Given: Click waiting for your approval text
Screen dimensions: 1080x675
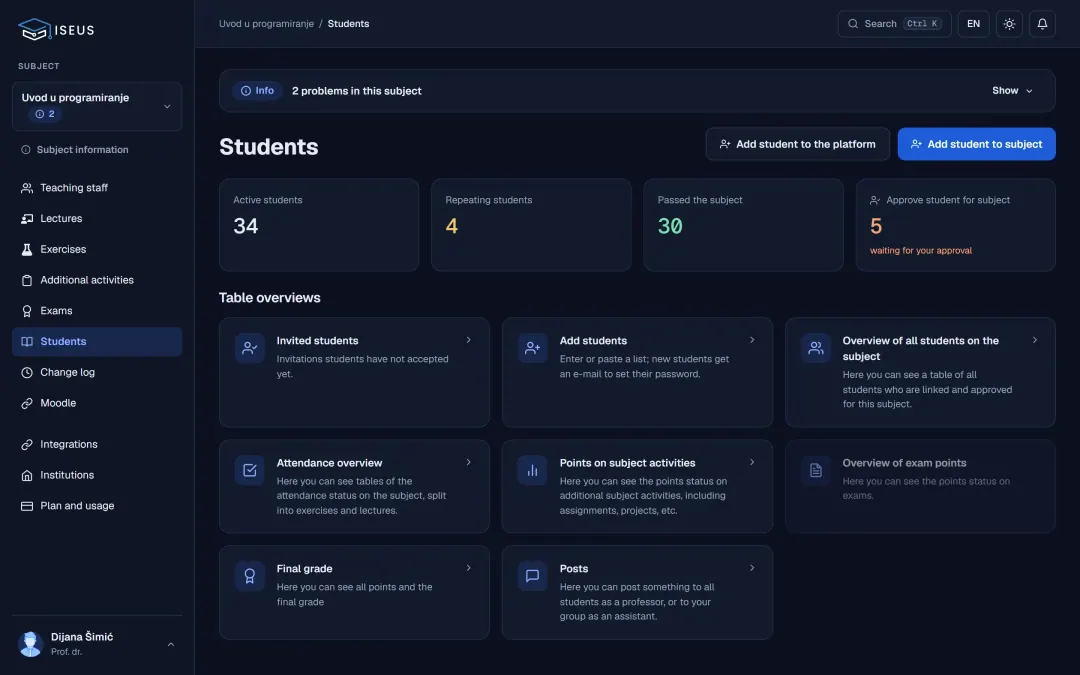Looking at the screenshot, I should click(x=920, y=251).
